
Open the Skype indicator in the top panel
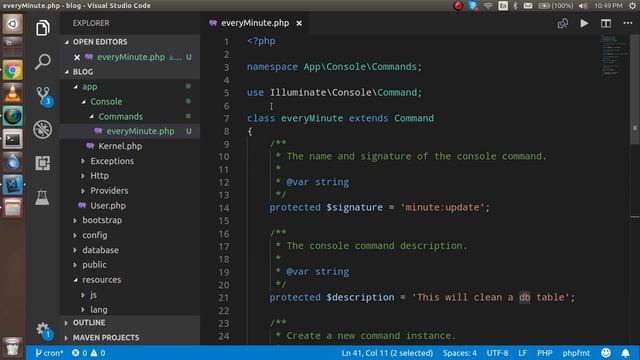click(473, 6)
